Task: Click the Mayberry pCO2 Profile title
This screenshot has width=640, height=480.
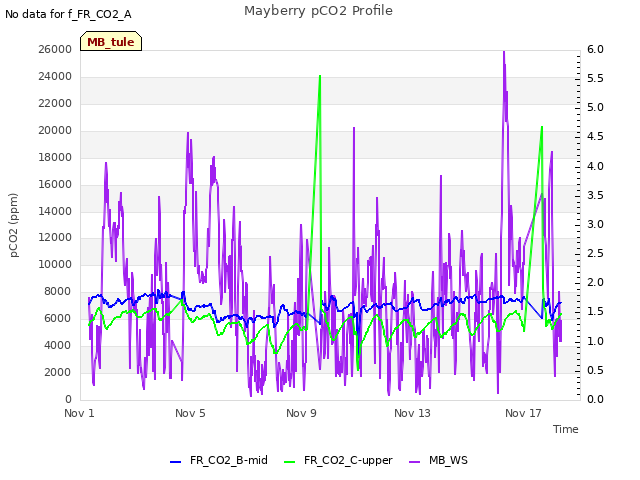Action: pyautogui.click(x=318, y=11)
